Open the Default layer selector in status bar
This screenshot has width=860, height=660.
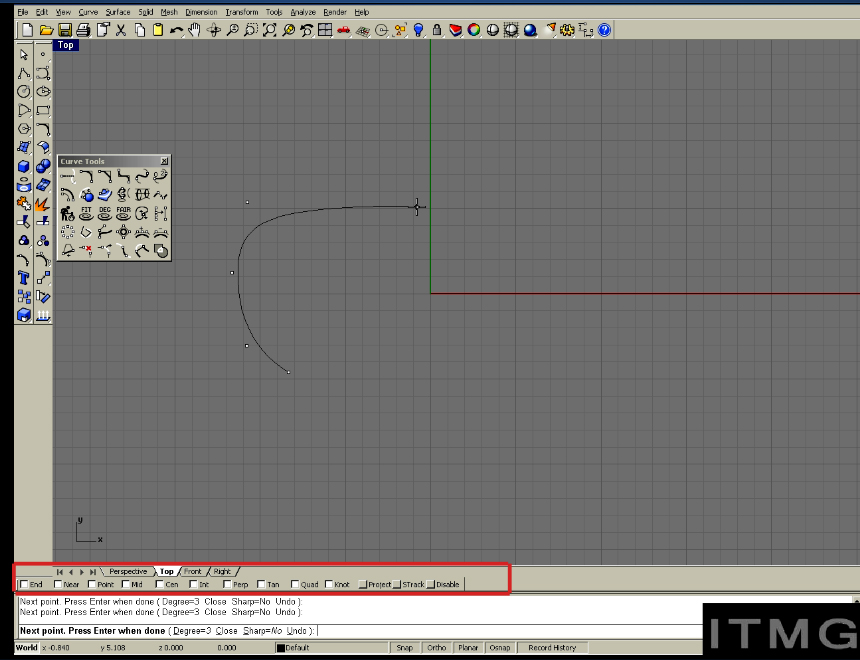tap(331, 648)
